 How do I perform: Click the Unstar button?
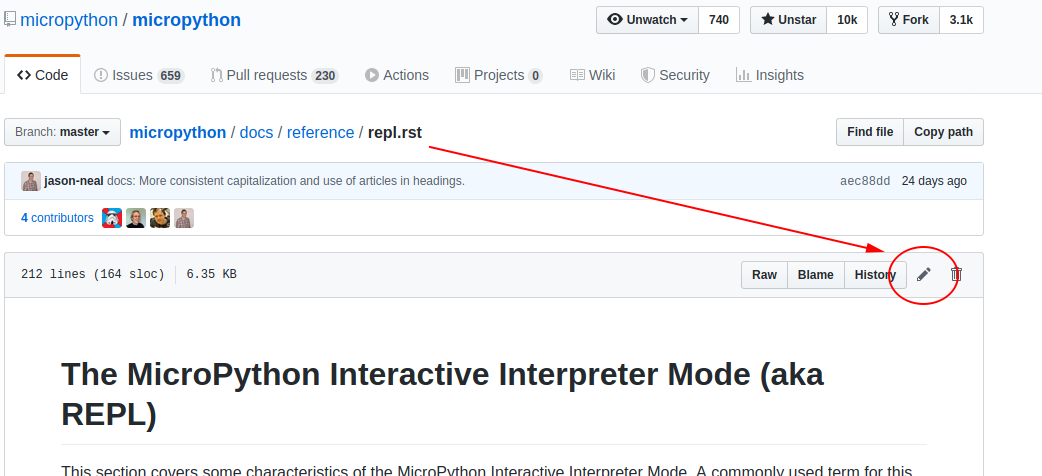(x=788, y=20)
